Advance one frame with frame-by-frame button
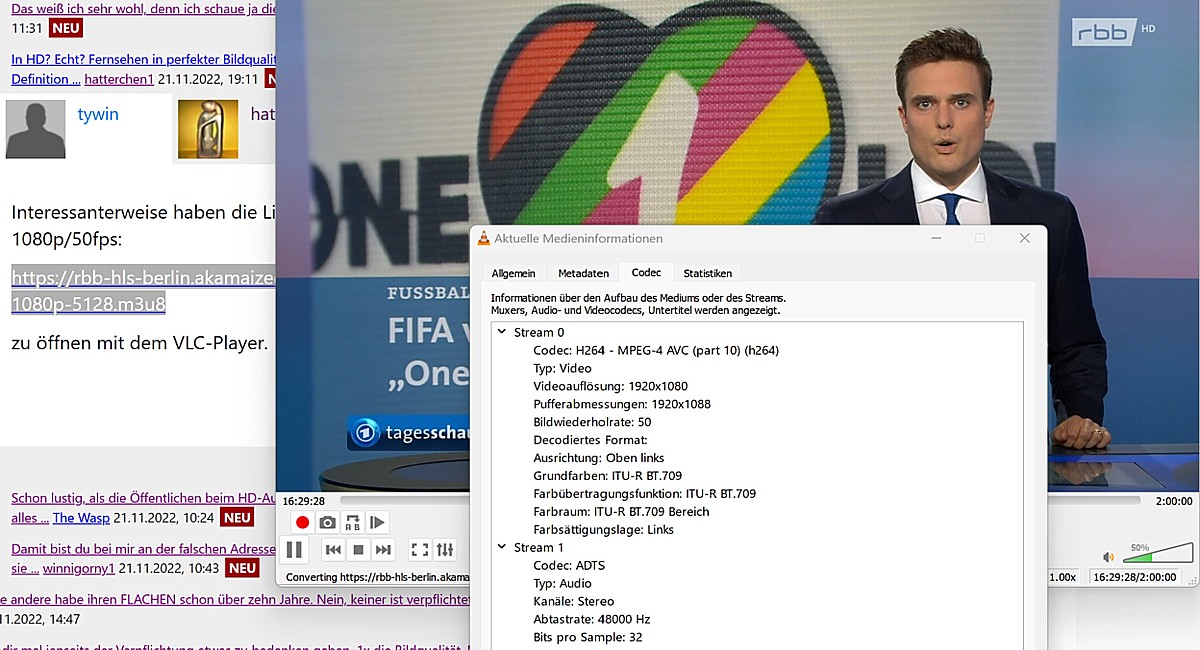This screenshot has height=650, width=1200. (x=377, y=522)
